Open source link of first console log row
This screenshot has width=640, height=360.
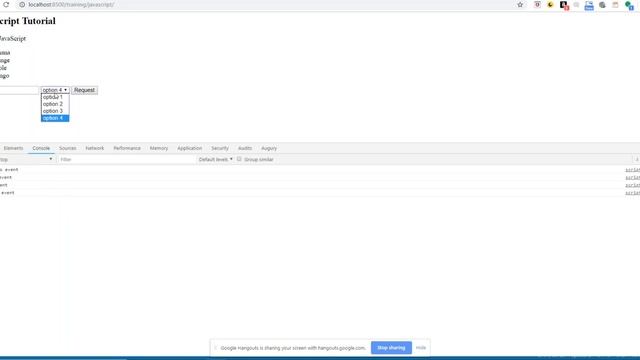(x=633, y=169)
